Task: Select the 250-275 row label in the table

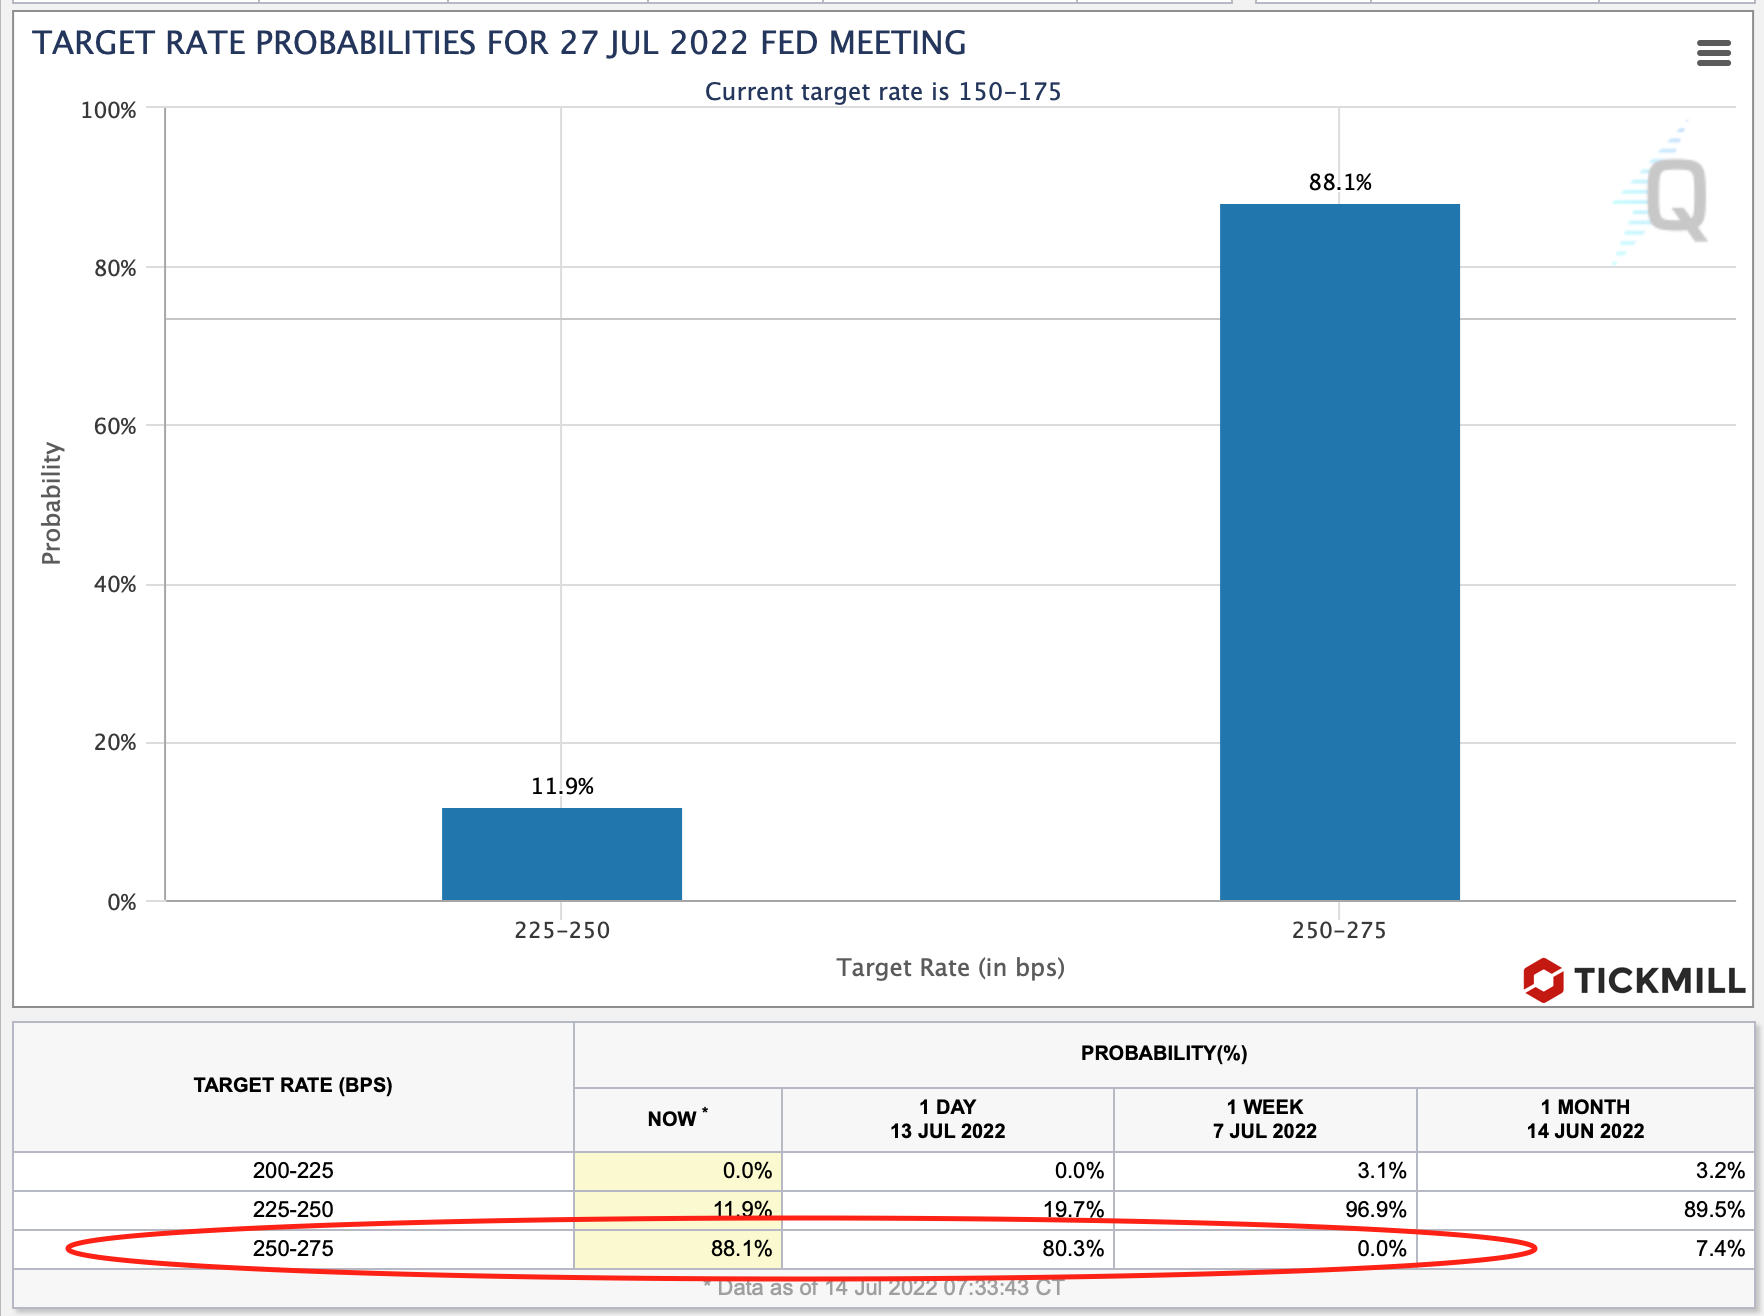Action: (293, 1248)
